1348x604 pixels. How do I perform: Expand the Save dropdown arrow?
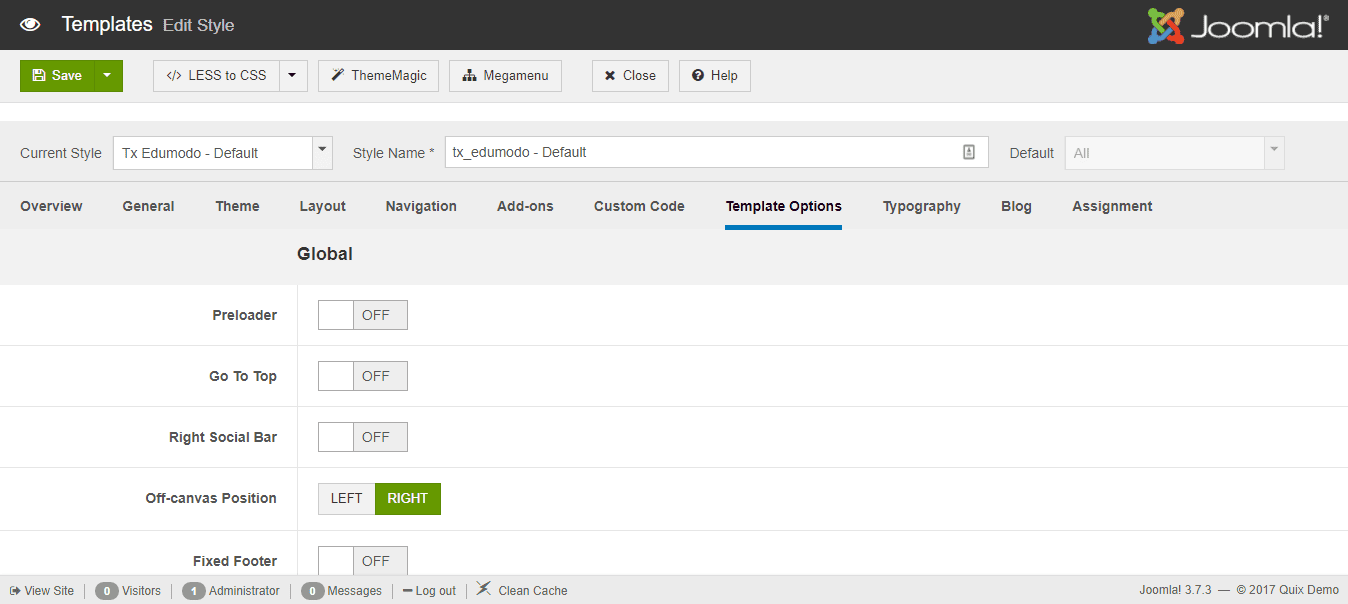[108, 75]
